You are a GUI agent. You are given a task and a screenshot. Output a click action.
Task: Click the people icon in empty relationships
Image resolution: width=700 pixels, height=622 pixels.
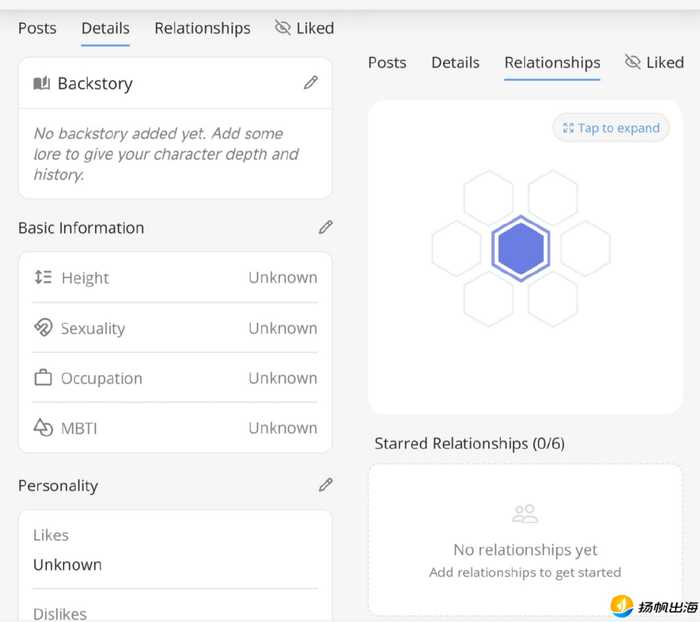pos(525,514)
